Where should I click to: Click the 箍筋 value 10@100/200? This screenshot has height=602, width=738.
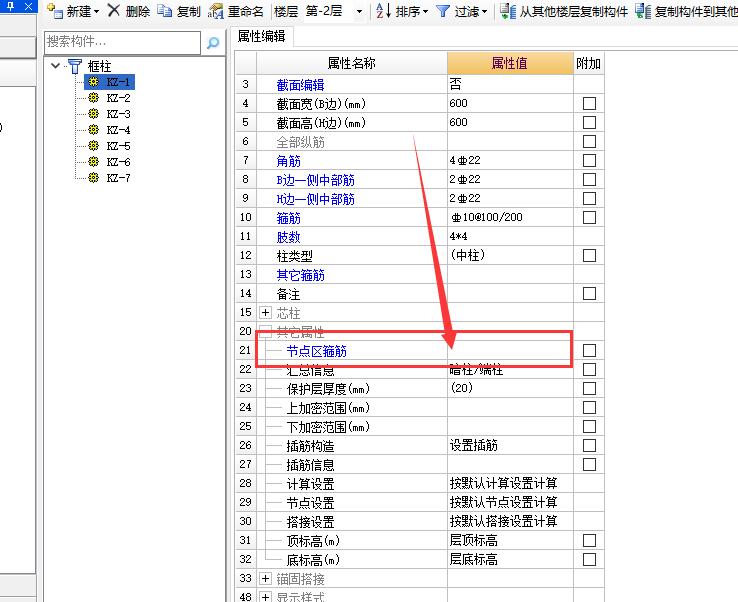pos(487,217)
